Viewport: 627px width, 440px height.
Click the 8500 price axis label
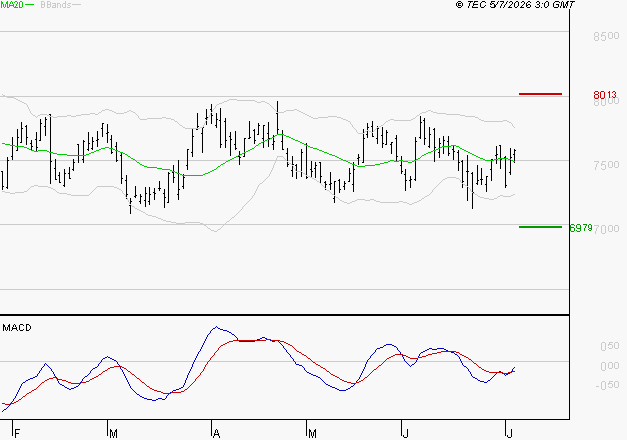tap(606, 36)
